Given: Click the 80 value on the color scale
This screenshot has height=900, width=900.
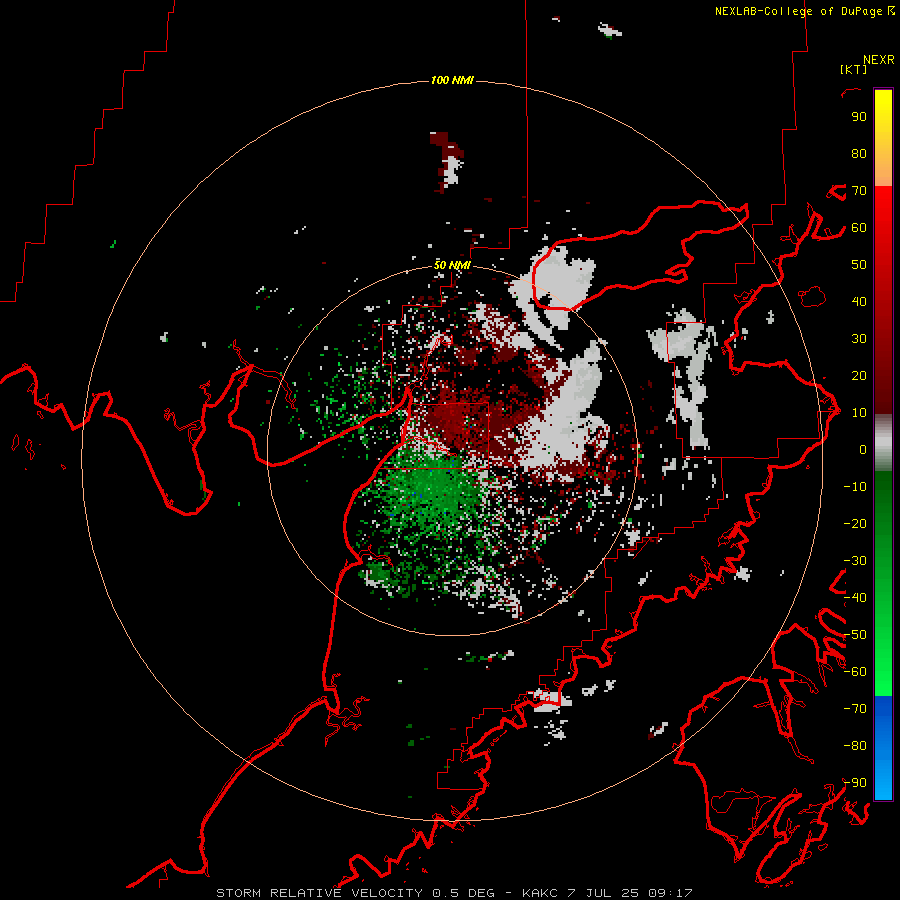Looking at the screenshot, I should pyautogui.click(x=859, y=154).
